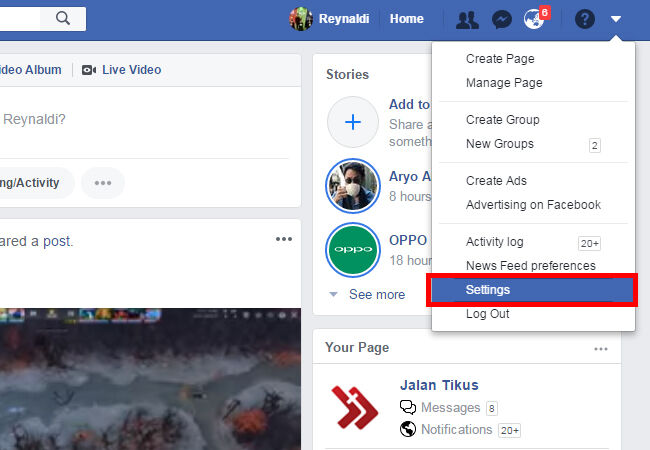Open Jalan Tikus page logo
Image resolution: width=650 pixels, height=450 pixels.
coord(354,407)
